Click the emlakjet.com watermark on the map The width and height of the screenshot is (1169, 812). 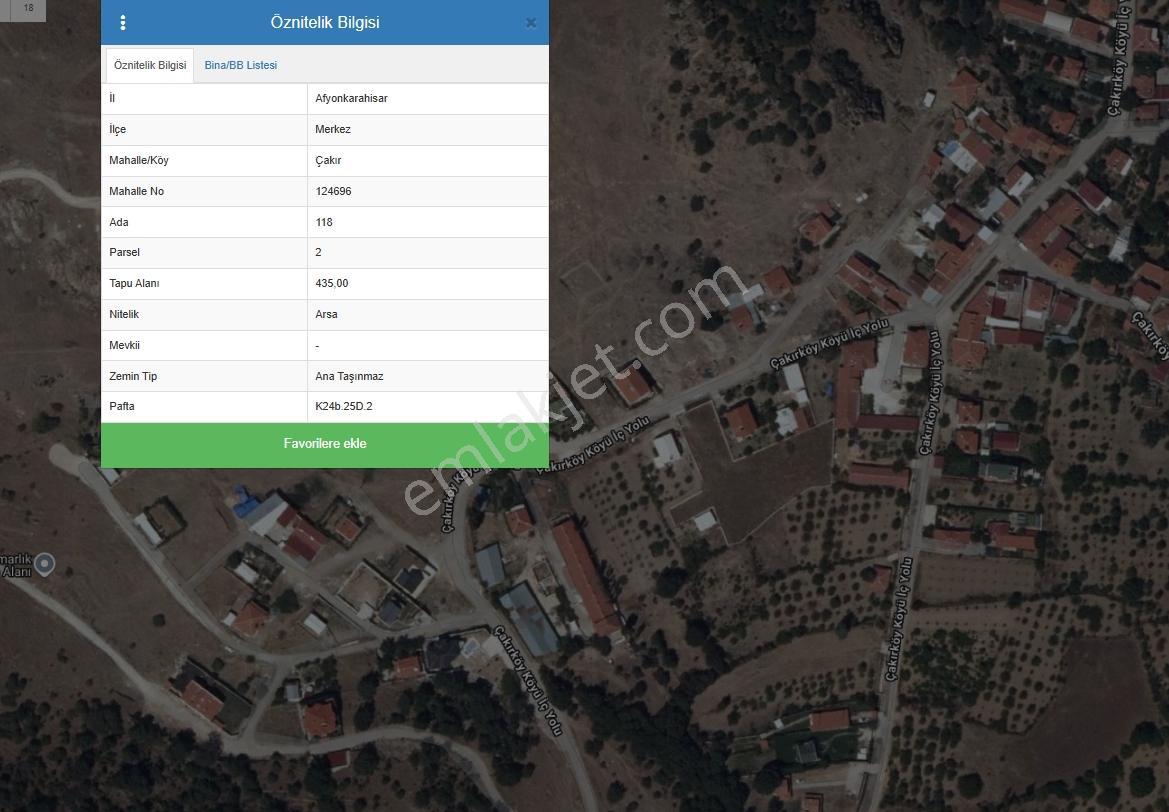(x=574, y=389)
